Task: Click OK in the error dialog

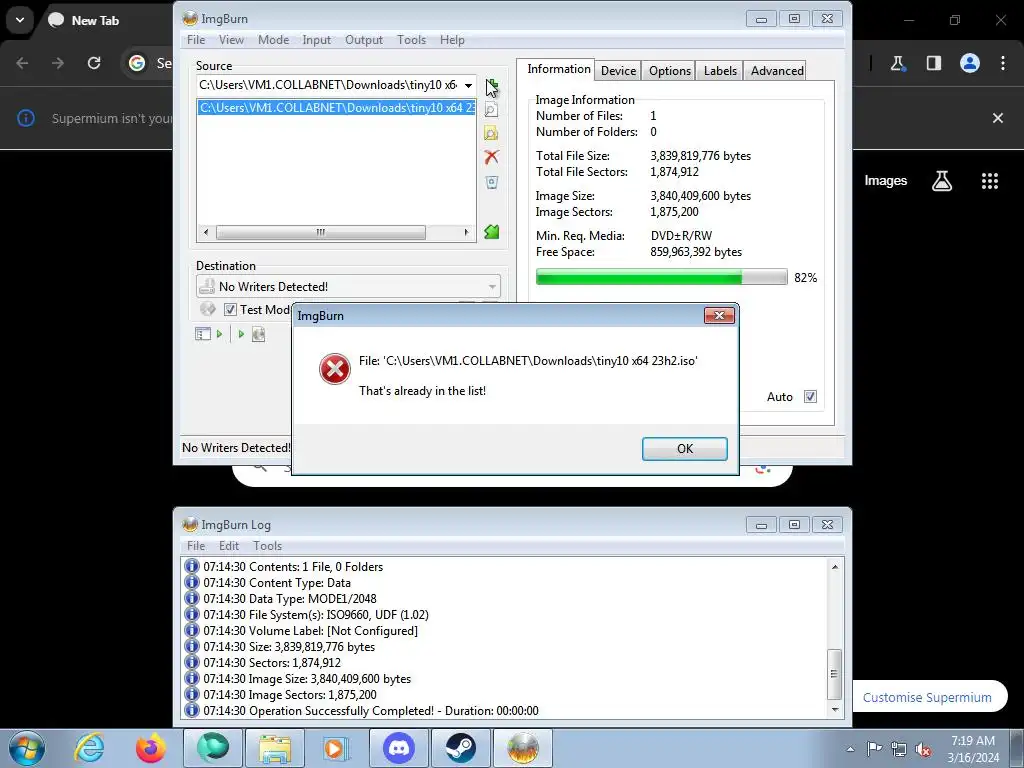Action: click(x=684, y=449)
